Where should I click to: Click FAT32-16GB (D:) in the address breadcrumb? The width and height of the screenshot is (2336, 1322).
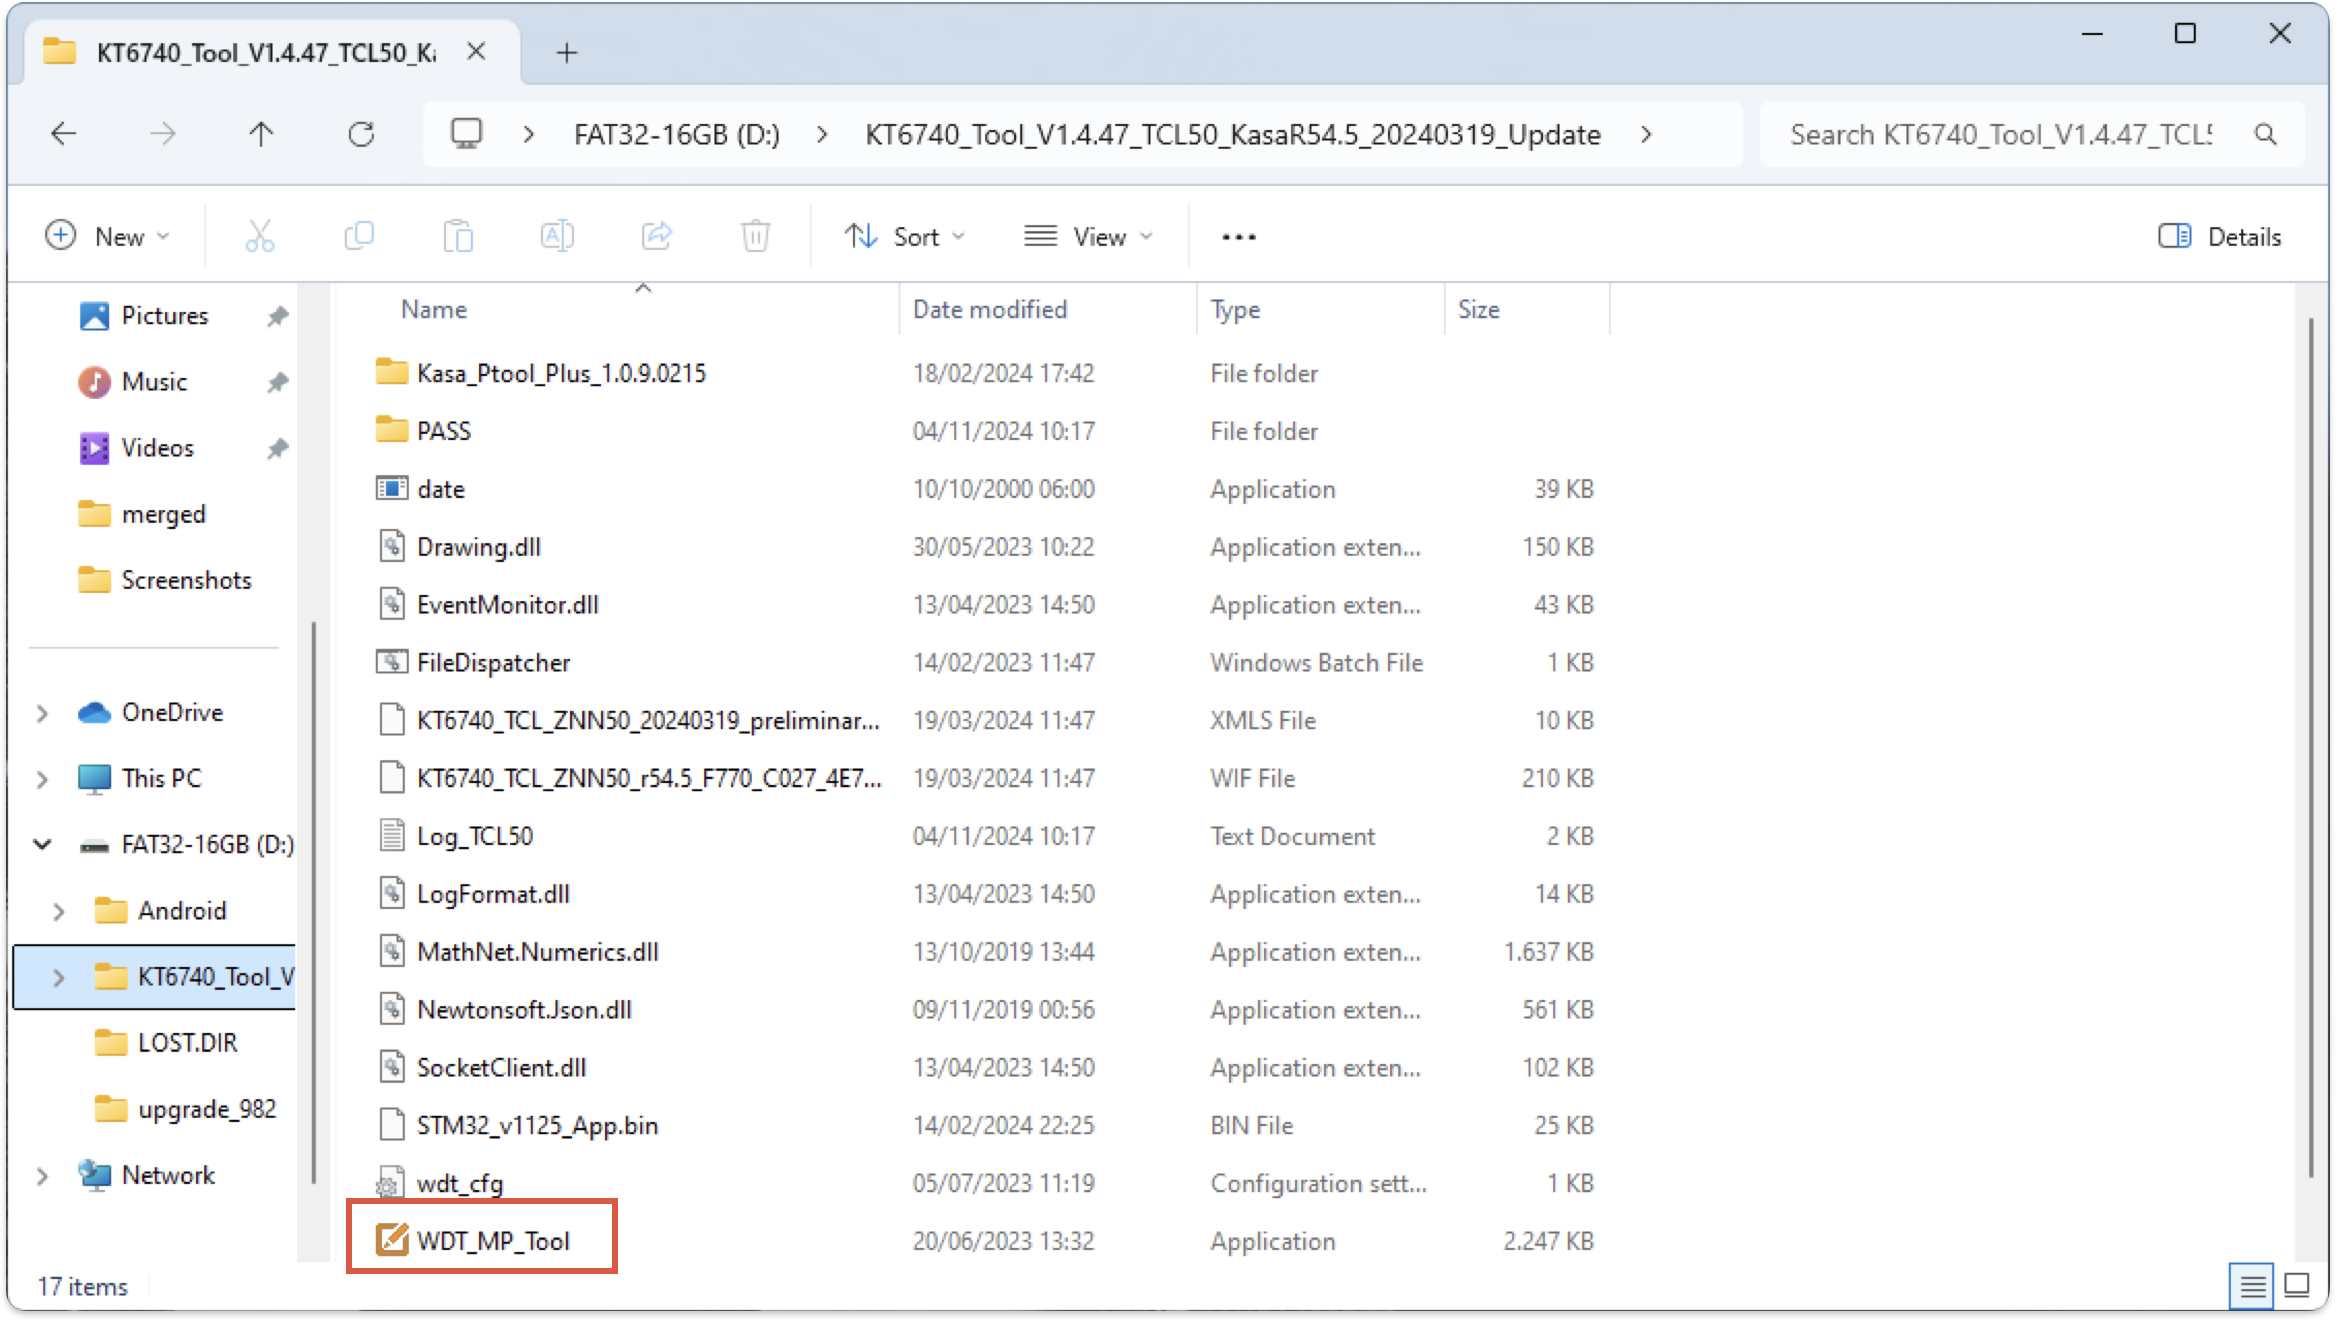pyautogui.click(x=676, y=134)
